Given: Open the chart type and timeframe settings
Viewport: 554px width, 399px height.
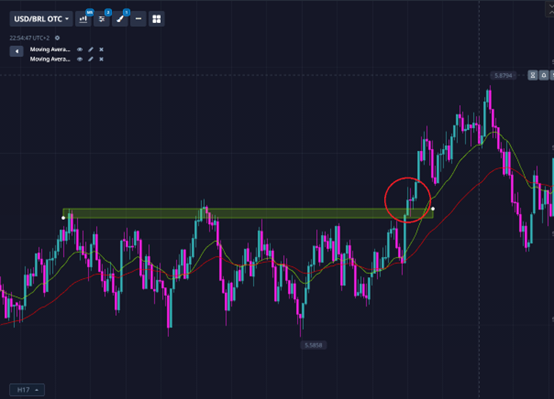Looking at the screenshot, I should click(83, 19).
